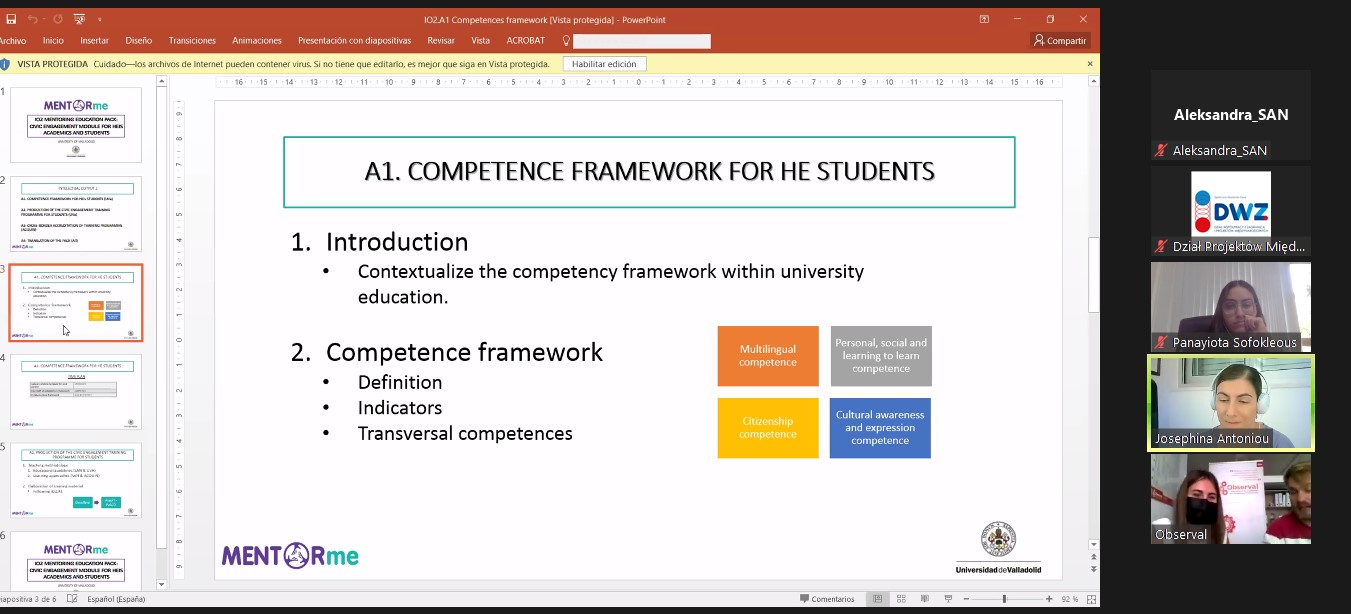Select slide 6 thumbnail at bottom
Screen dimensions: 1351x614
76,560
